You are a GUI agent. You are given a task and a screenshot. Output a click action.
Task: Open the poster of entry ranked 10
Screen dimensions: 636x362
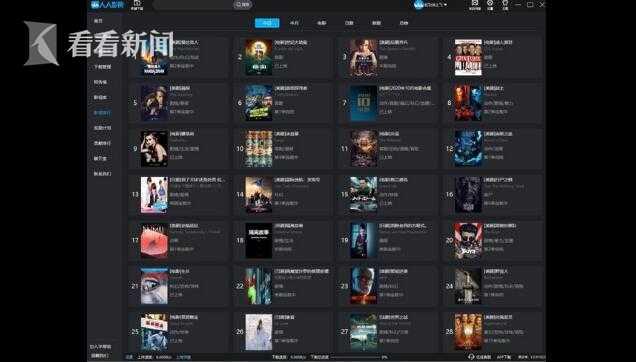pos(259,149)
